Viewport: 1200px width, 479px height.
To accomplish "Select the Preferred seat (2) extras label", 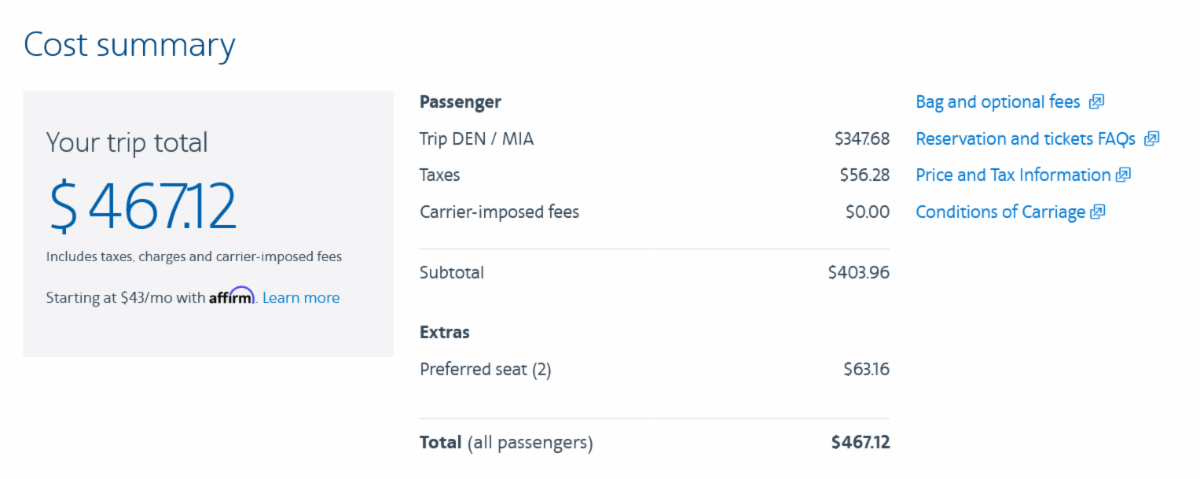I will [x=485, y=369].
